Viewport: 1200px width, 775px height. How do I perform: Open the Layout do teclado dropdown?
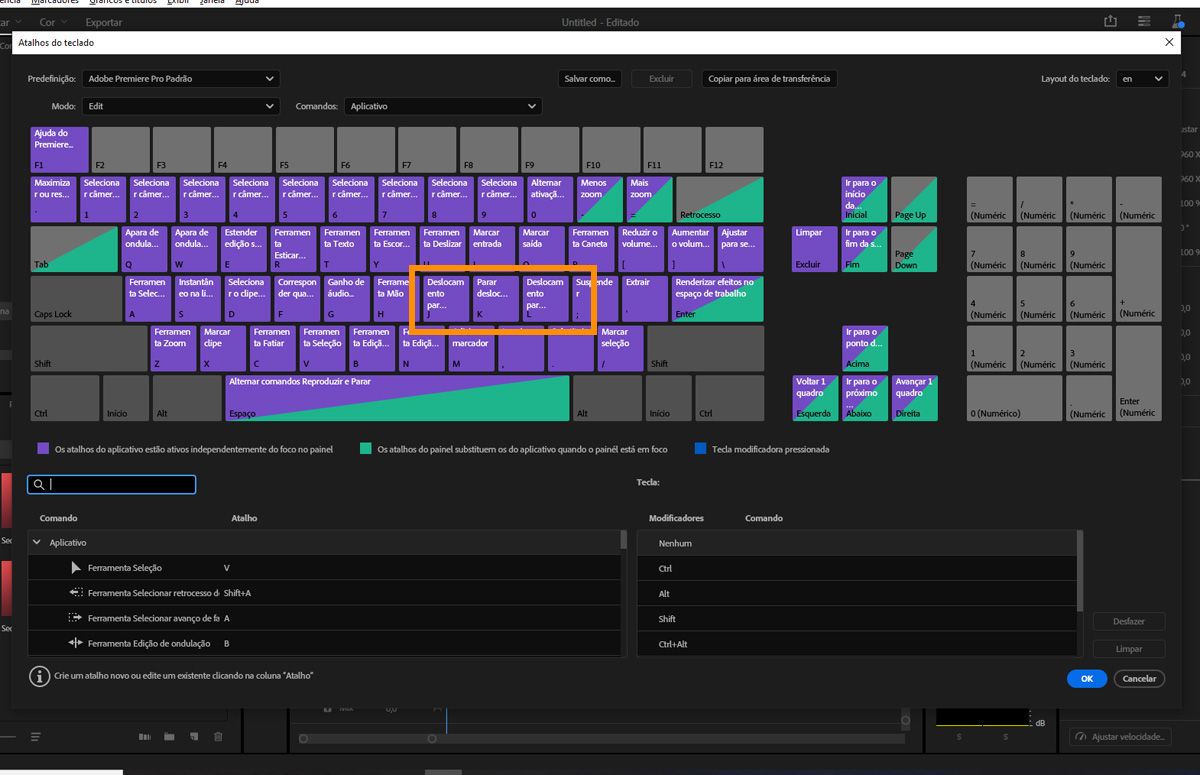click(1142, 78)
